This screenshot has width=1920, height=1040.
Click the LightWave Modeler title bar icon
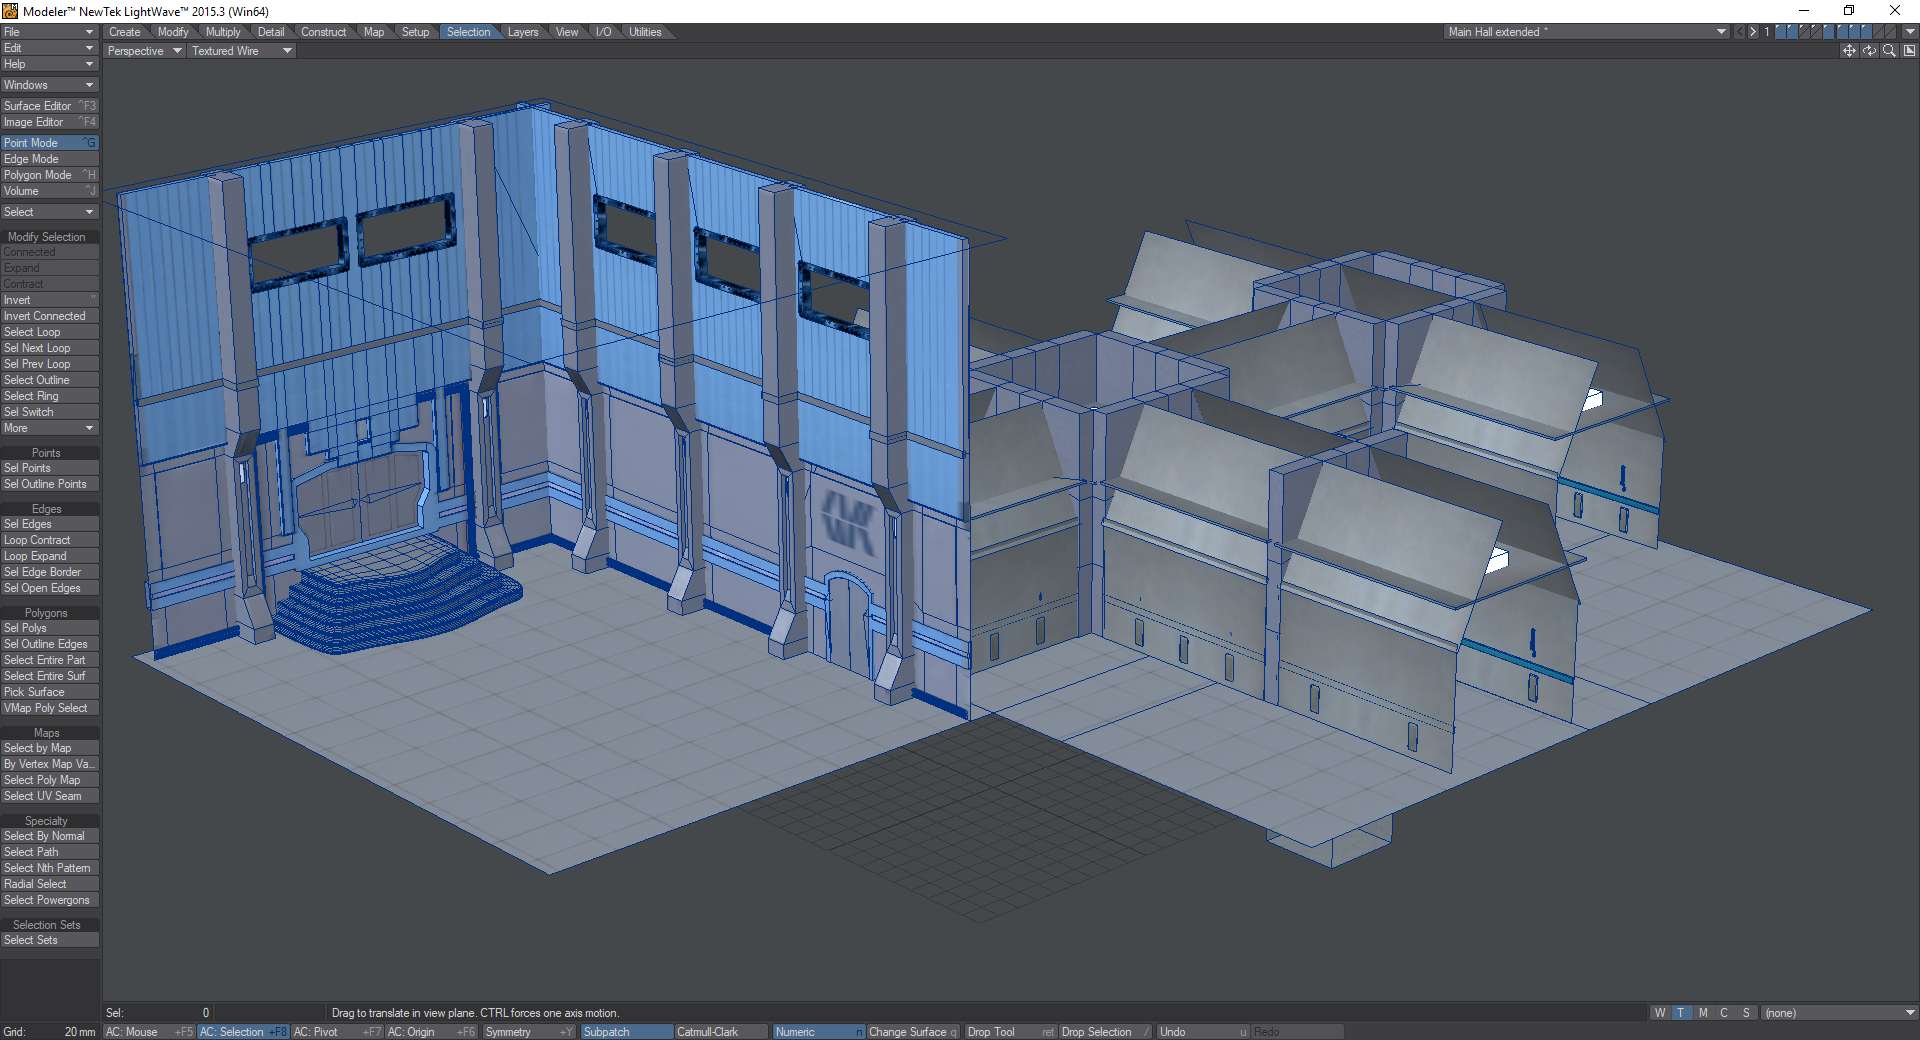tap(10, 11)
